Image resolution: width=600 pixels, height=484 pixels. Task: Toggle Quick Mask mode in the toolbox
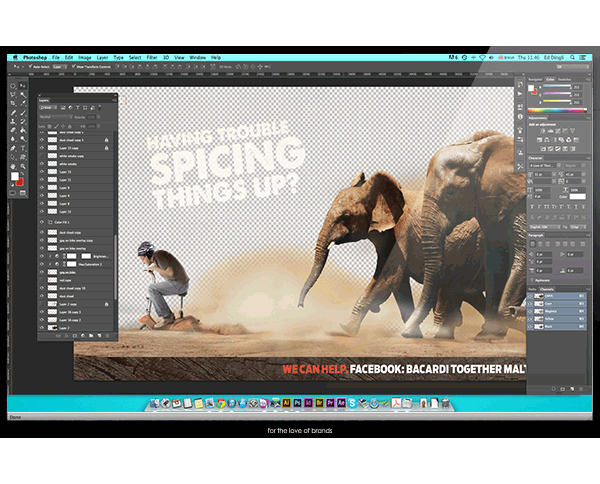[x=13, y=193]
